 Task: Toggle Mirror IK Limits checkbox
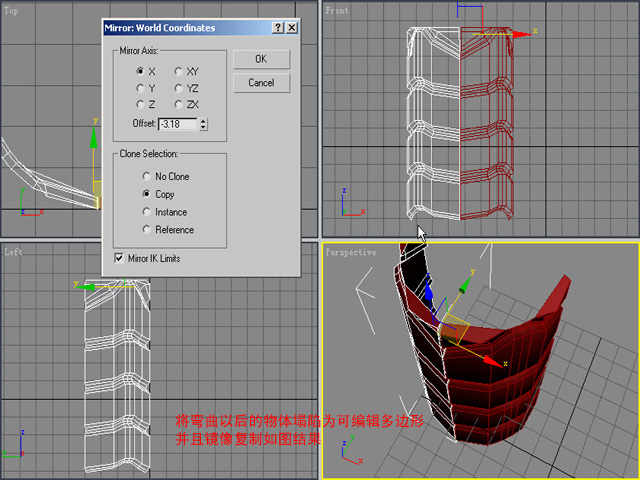119,258
